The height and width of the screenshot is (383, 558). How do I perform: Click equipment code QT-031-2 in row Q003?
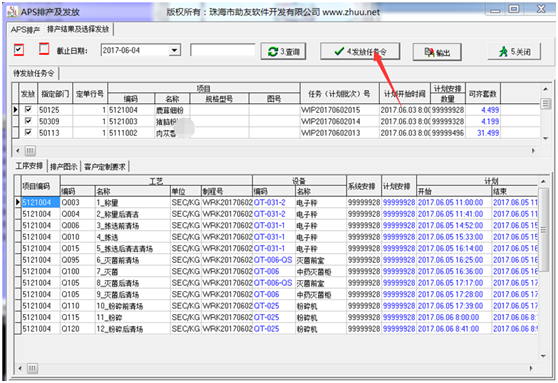(x=274, y=202)
